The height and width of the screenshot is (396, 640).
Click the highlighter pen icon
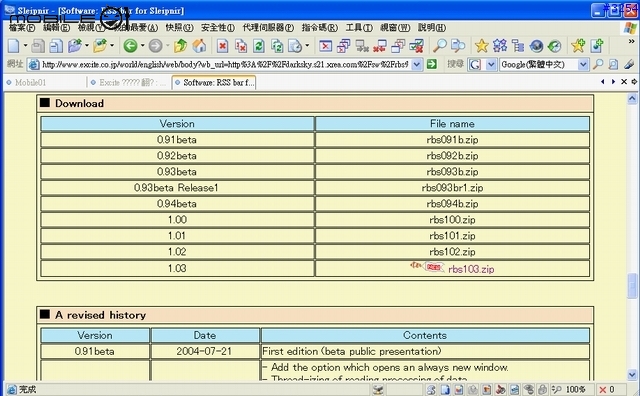point(629,65)
